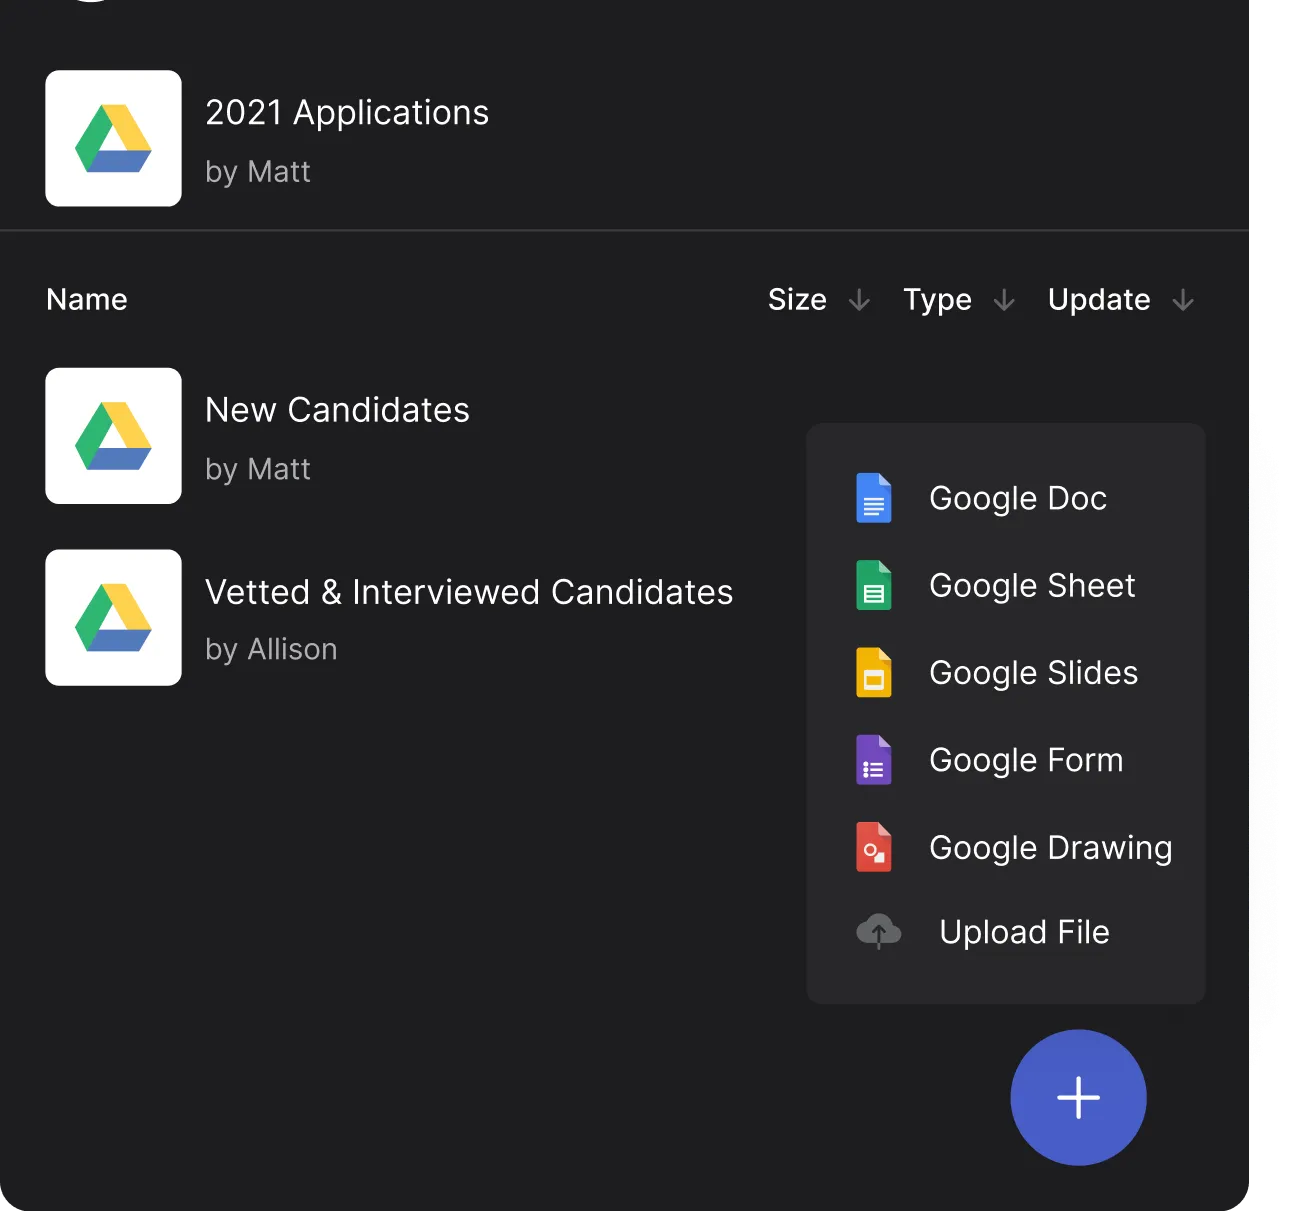Click the New Candidates Drive icon
The image size is (1293, 1211).
pyautogui.click(x=113, y=436)
